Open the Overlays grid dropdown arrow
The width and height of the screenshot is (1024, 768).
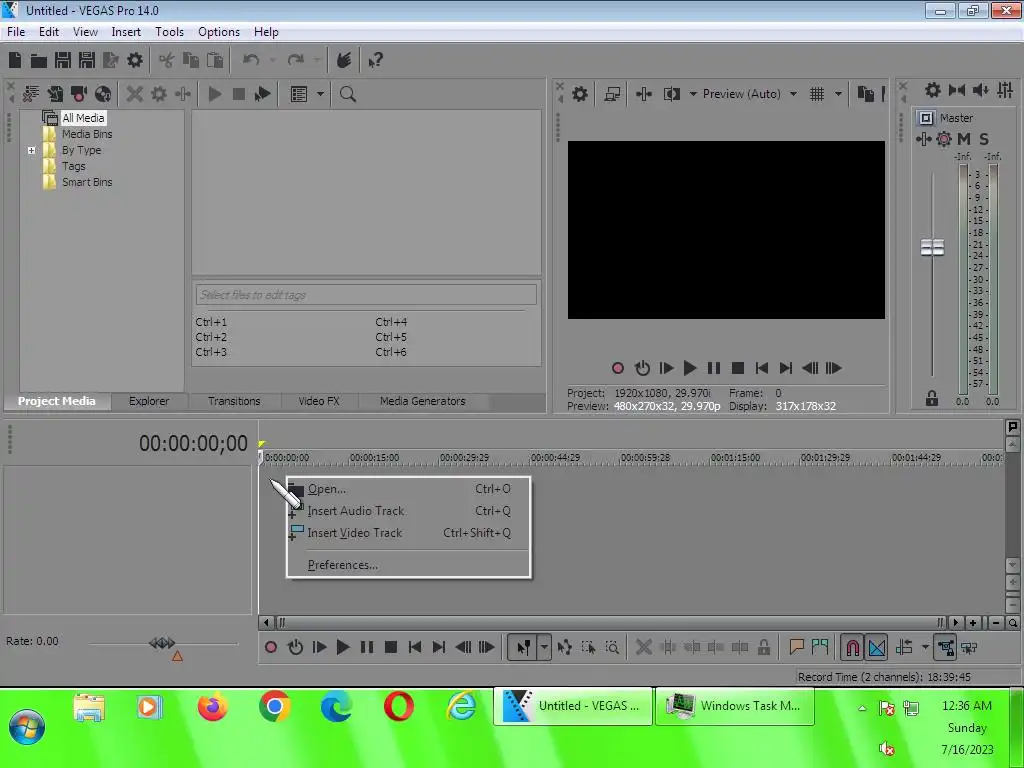tap(838, 94)
